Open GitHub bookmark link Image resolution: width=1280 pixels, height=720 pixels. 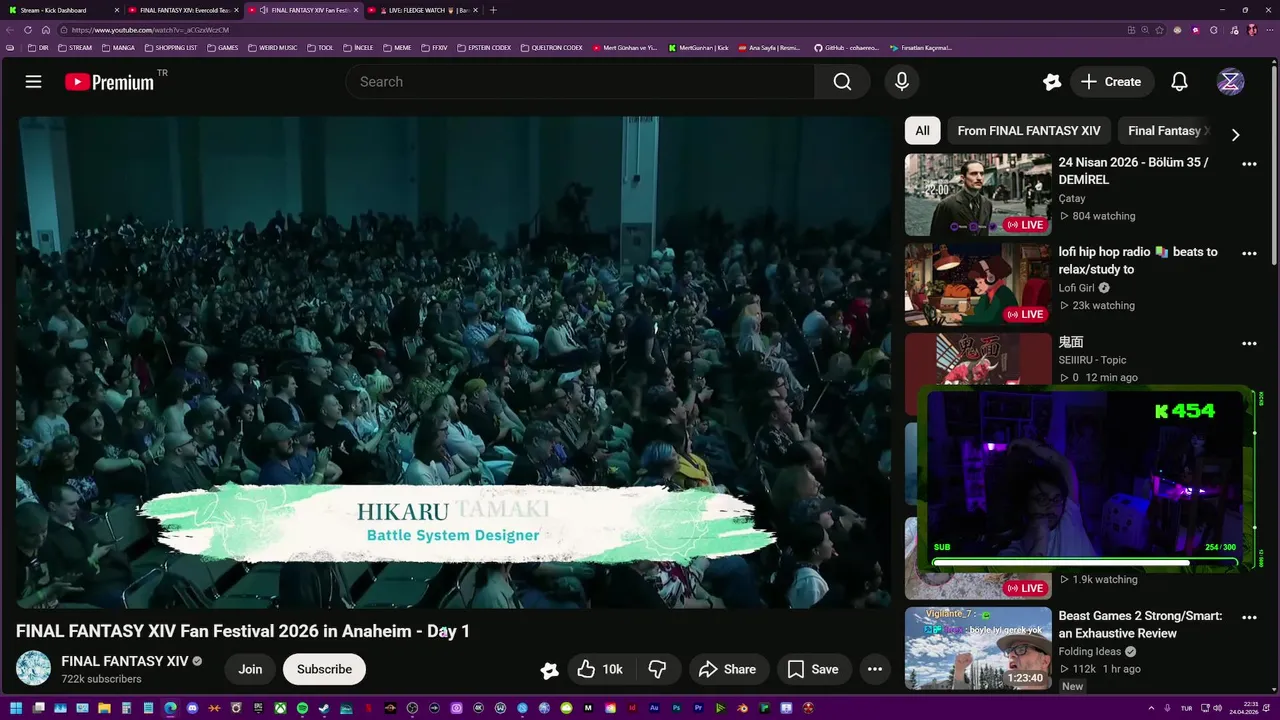point(845,47)
